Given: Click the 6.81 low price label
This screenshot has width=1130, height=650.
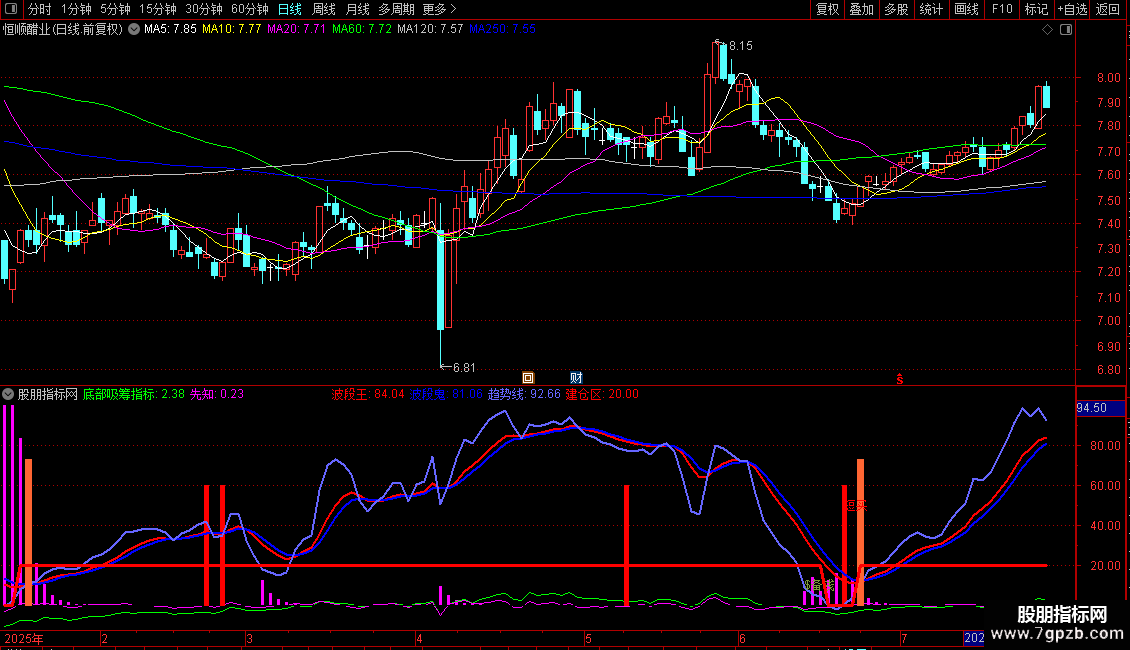Looking at the screenshot, I should click(x=464, y=368).
